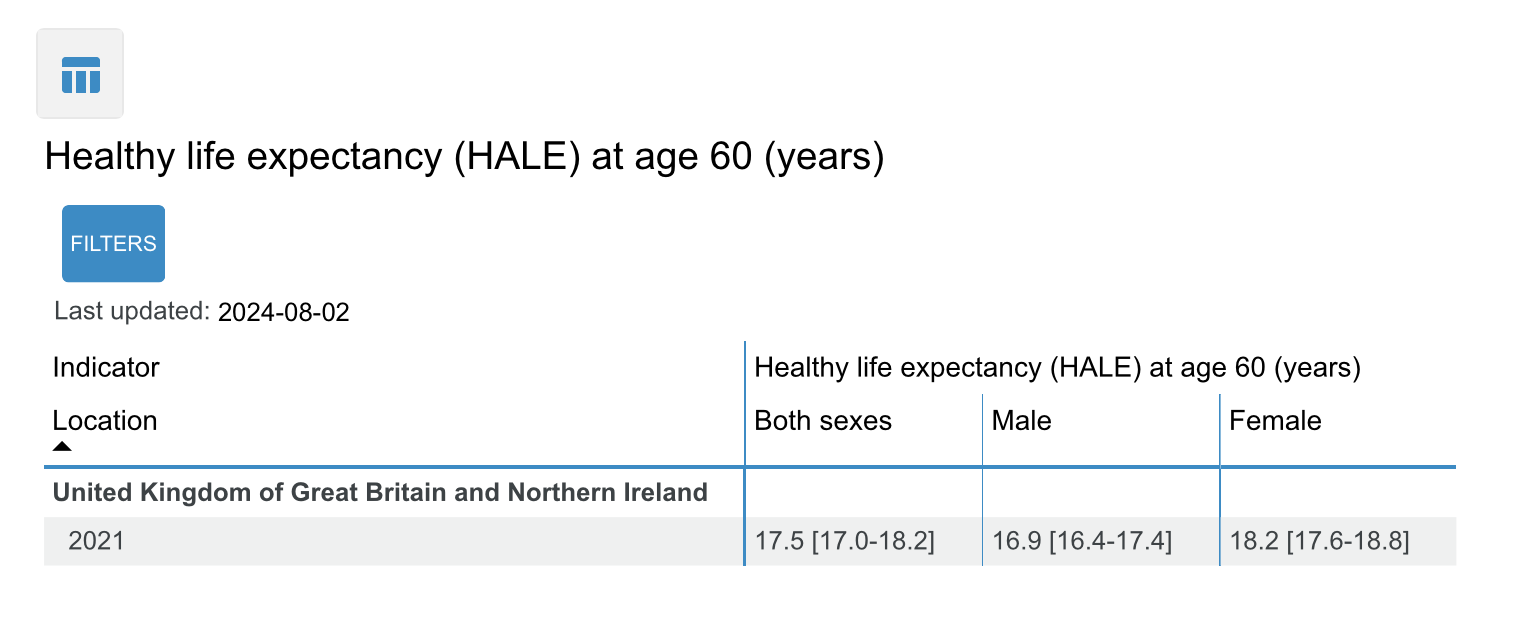
Task: Click empty Female cell in UK row
Action: click(1338, 492)
